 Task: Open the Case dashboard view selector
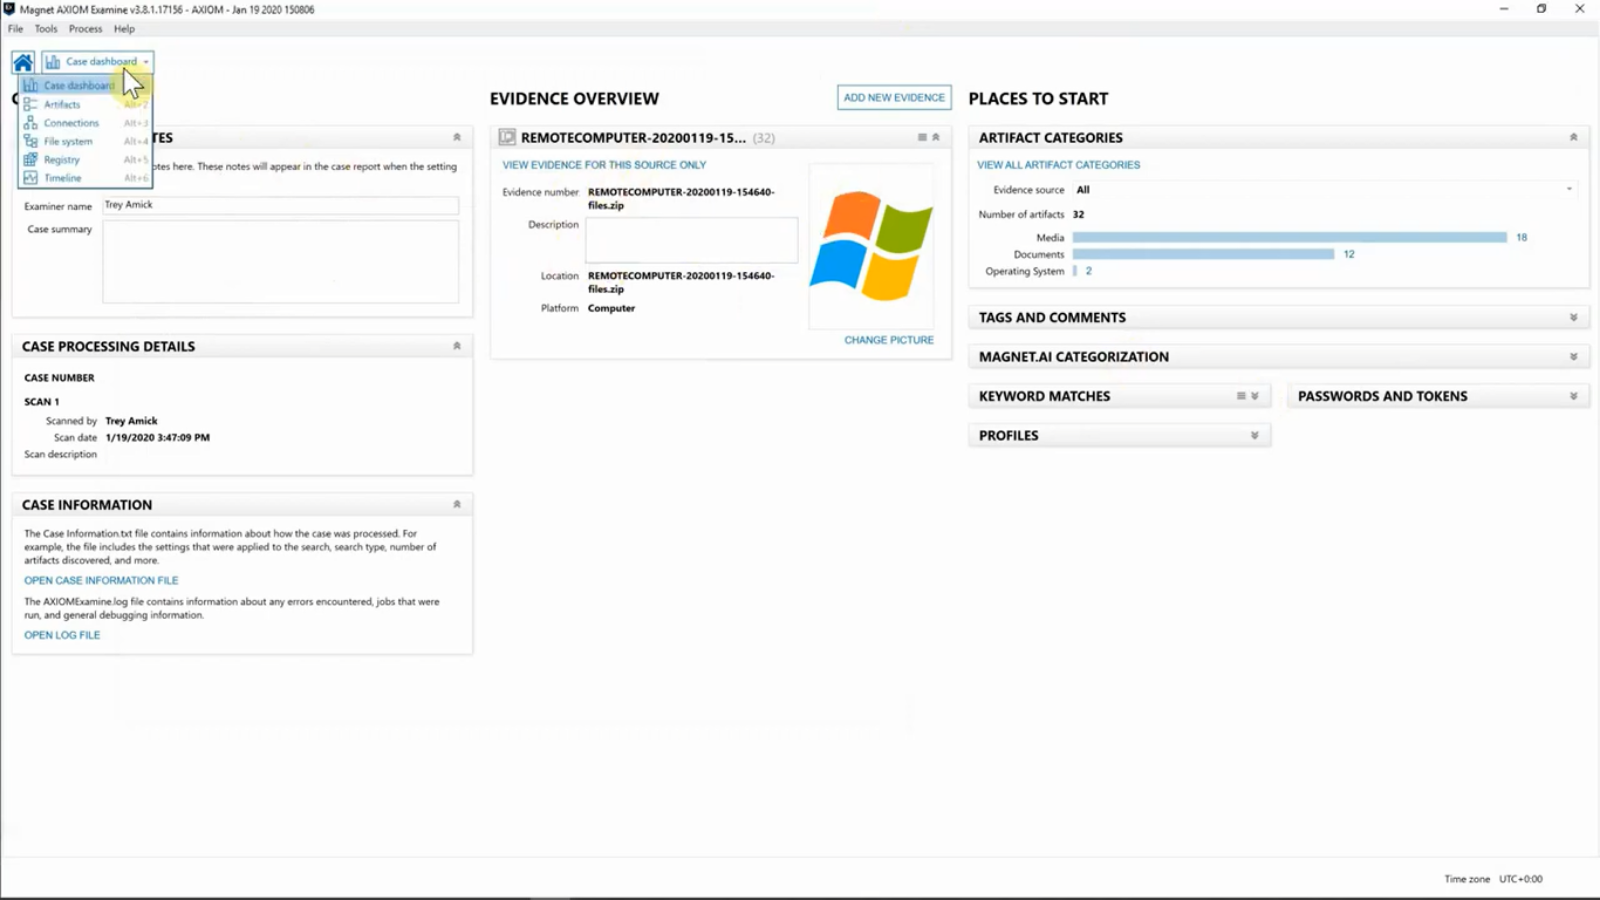[x=97, y=62]
